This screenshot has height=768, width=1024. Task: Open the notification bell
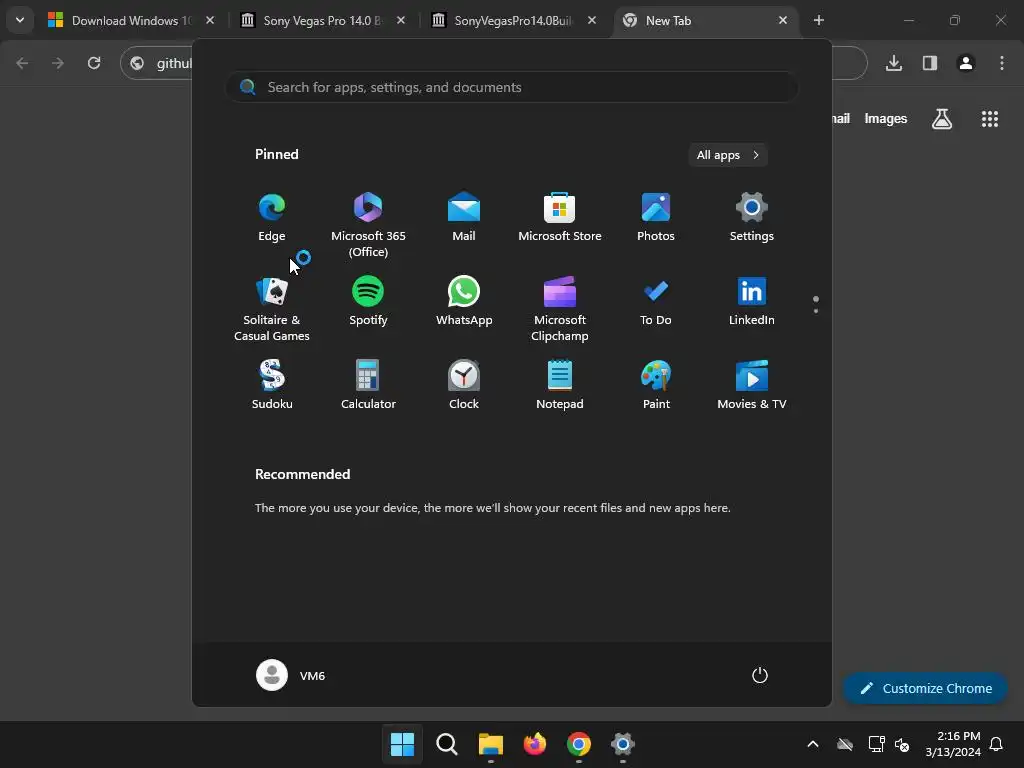pyautogui.click(x=996, y=744)
